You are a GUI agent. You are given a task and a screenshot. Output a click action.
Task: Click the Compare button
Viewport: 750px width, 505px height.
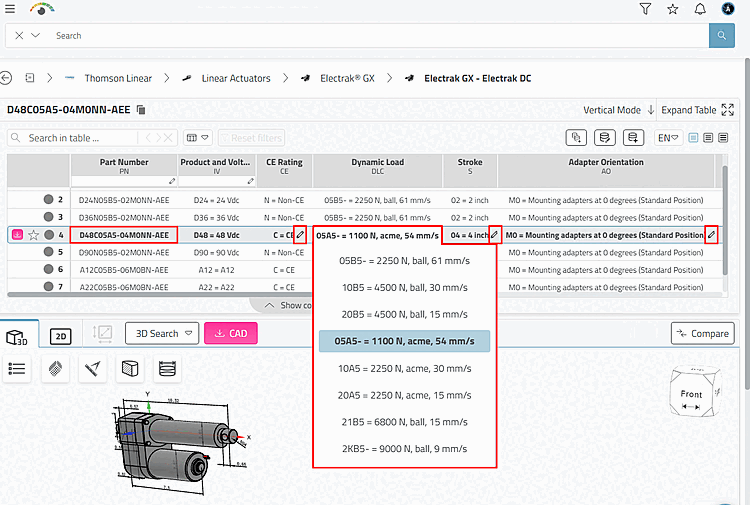coord(703,333)
